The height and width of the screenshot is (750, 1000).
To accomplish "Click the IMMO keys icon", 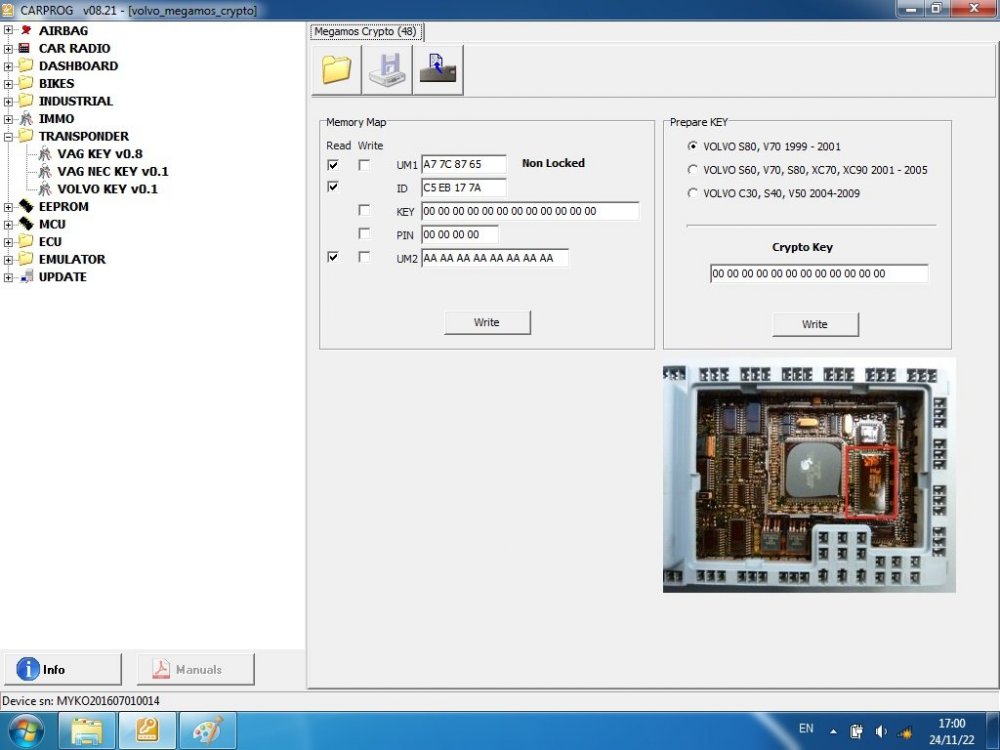I will (26, 119).
